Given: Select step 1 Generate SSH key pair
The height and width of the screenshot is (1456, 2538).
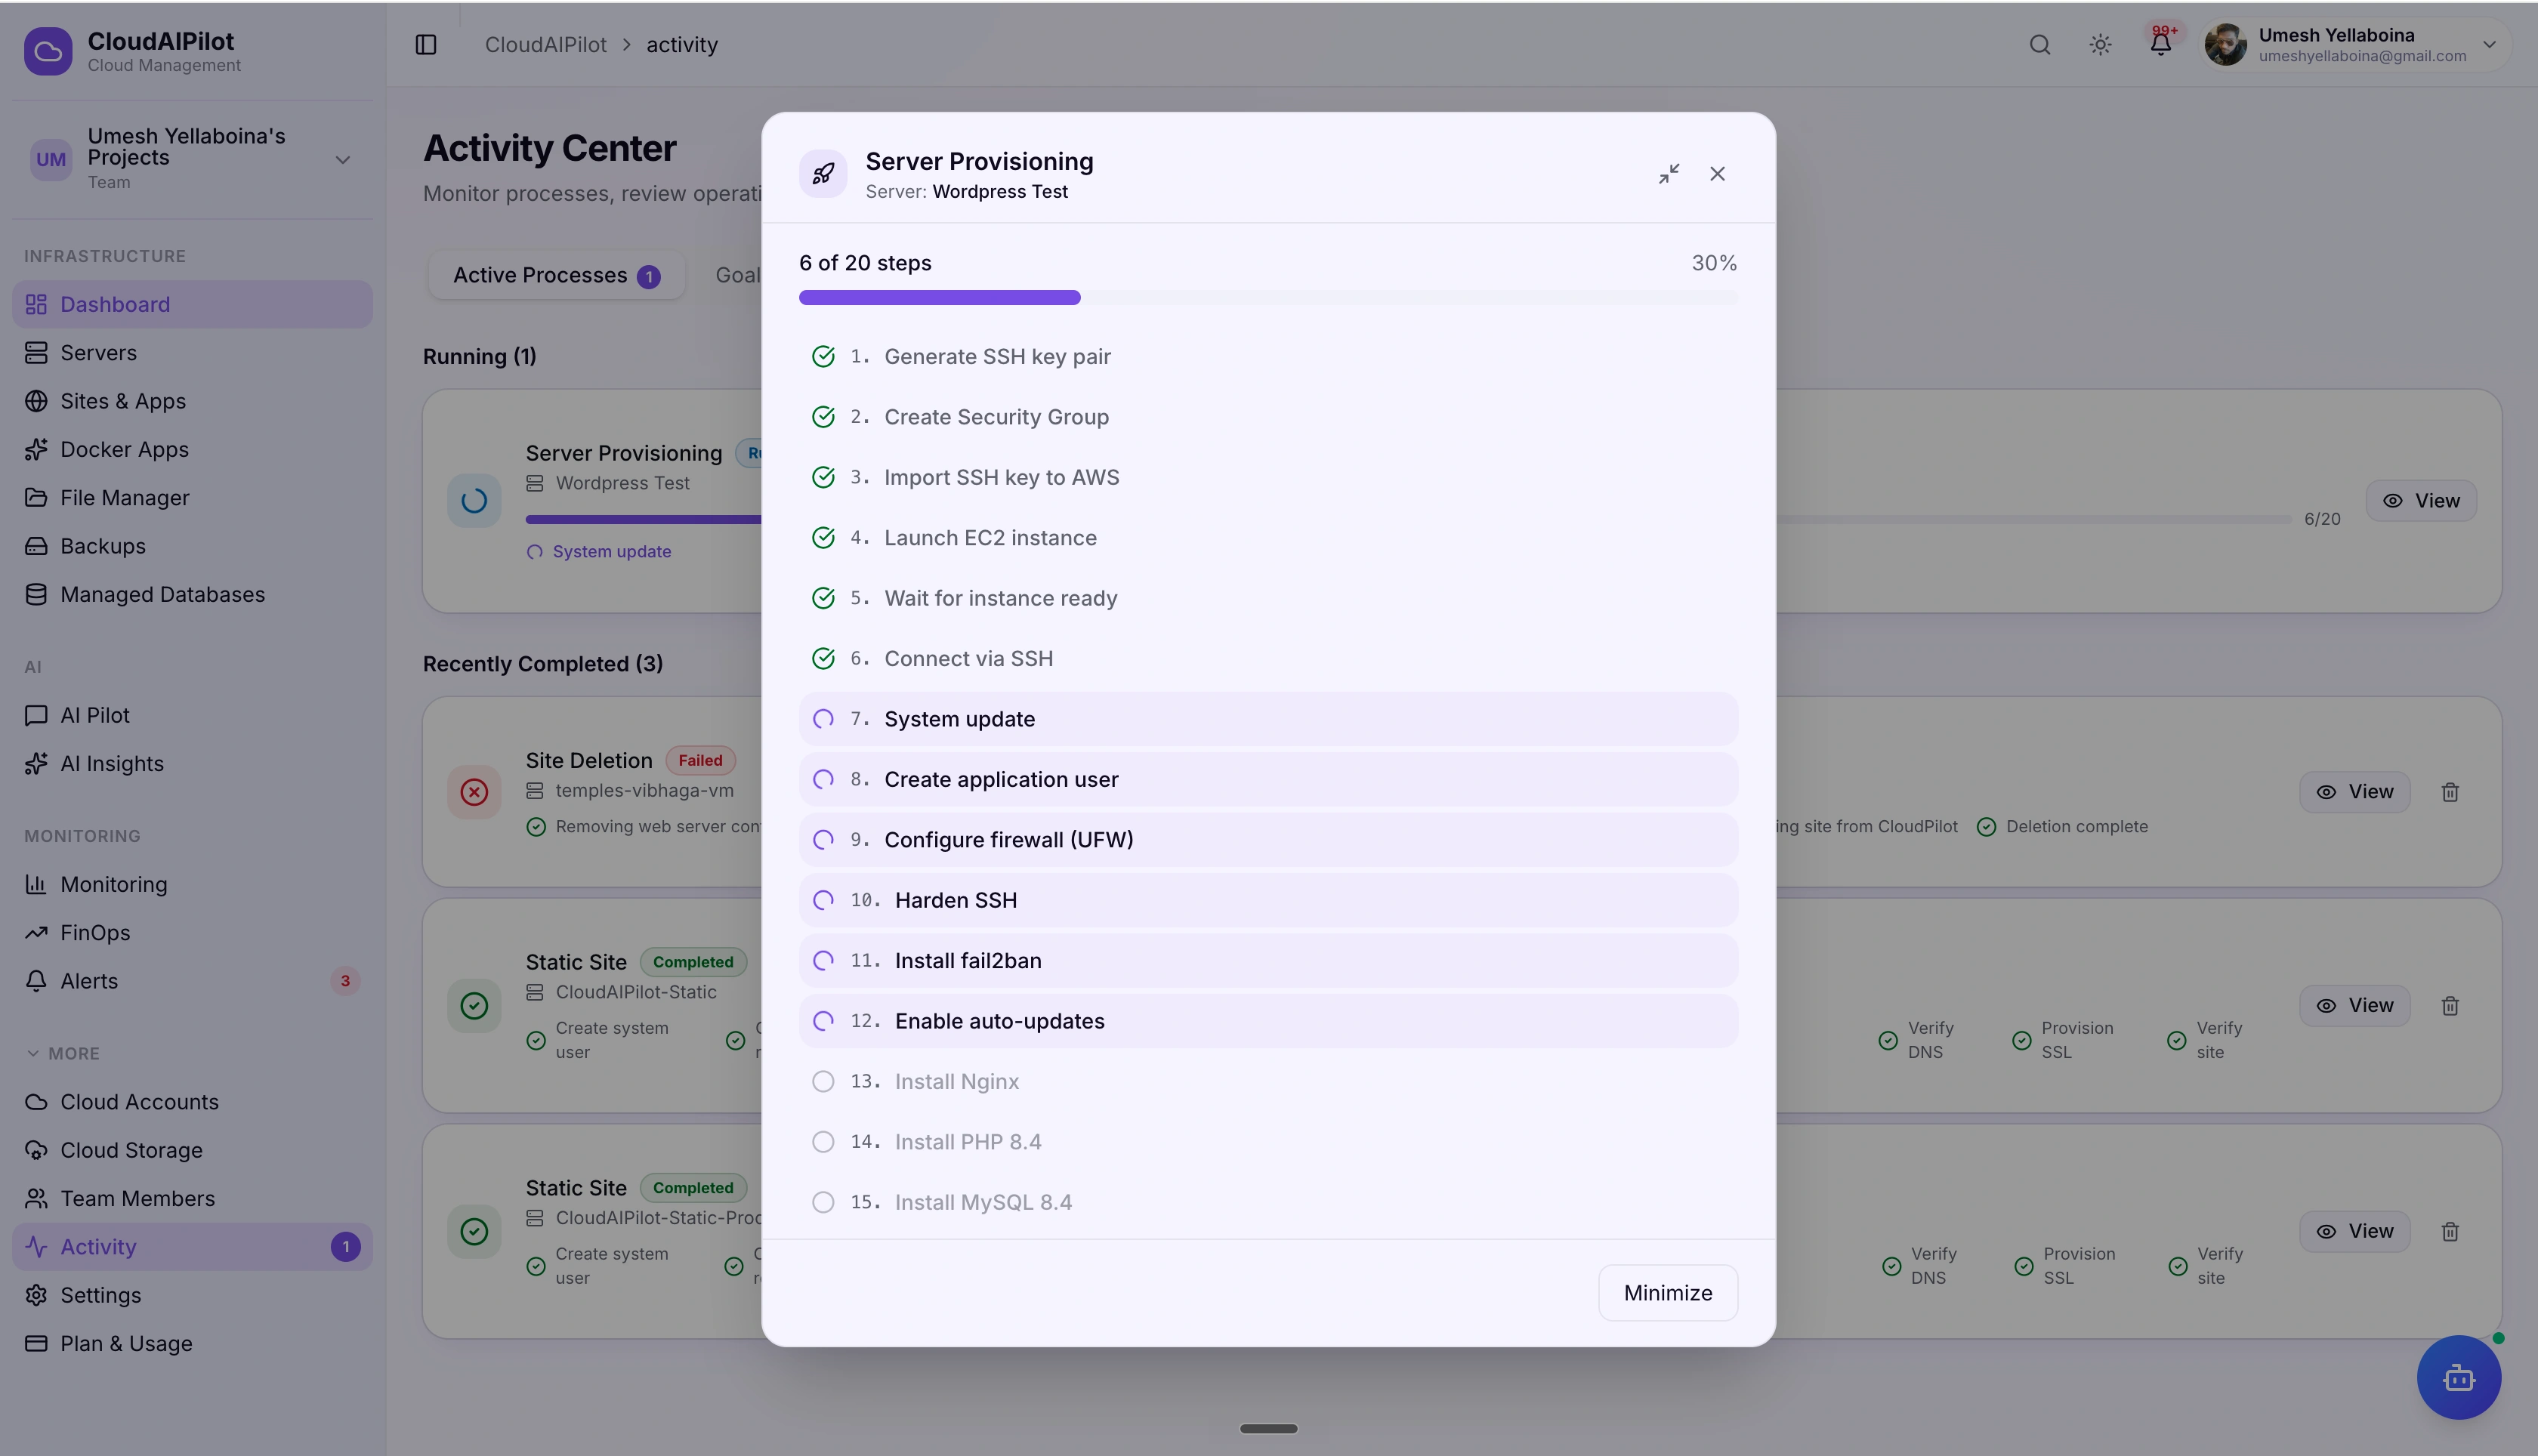Looking at the screenshot, I should tap(1268, 357).
